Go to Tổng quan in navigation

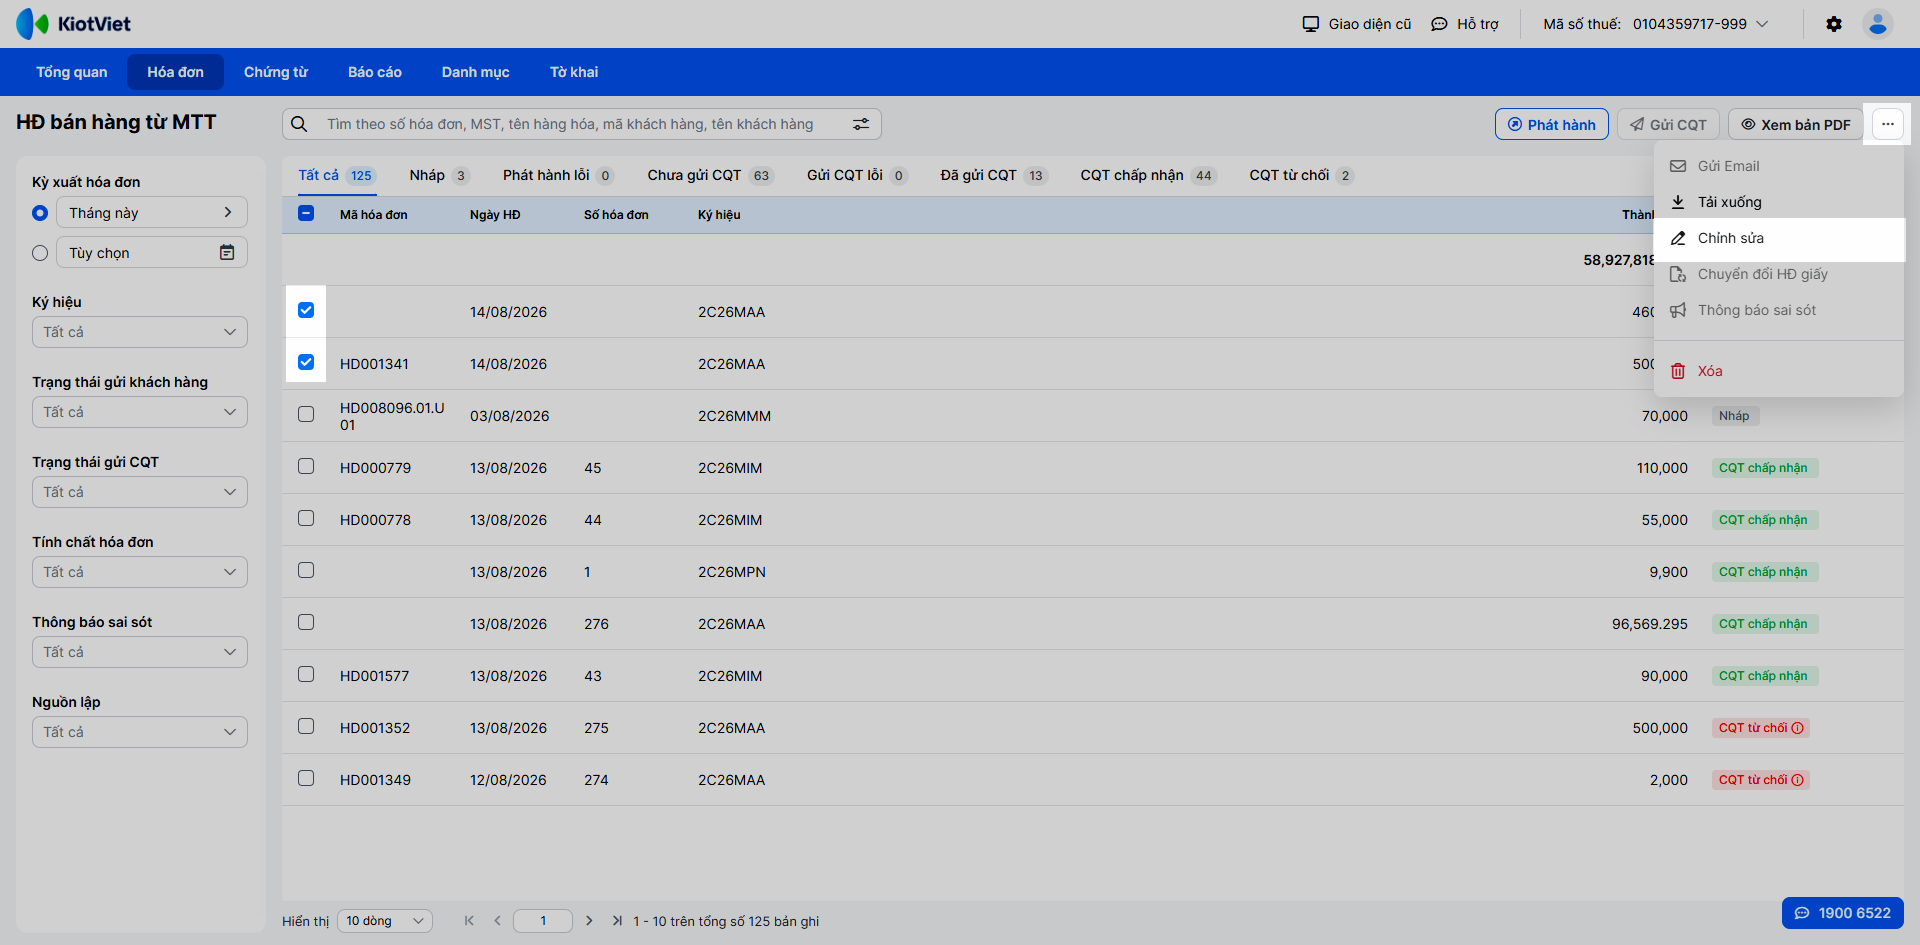[x=72, y=72]
